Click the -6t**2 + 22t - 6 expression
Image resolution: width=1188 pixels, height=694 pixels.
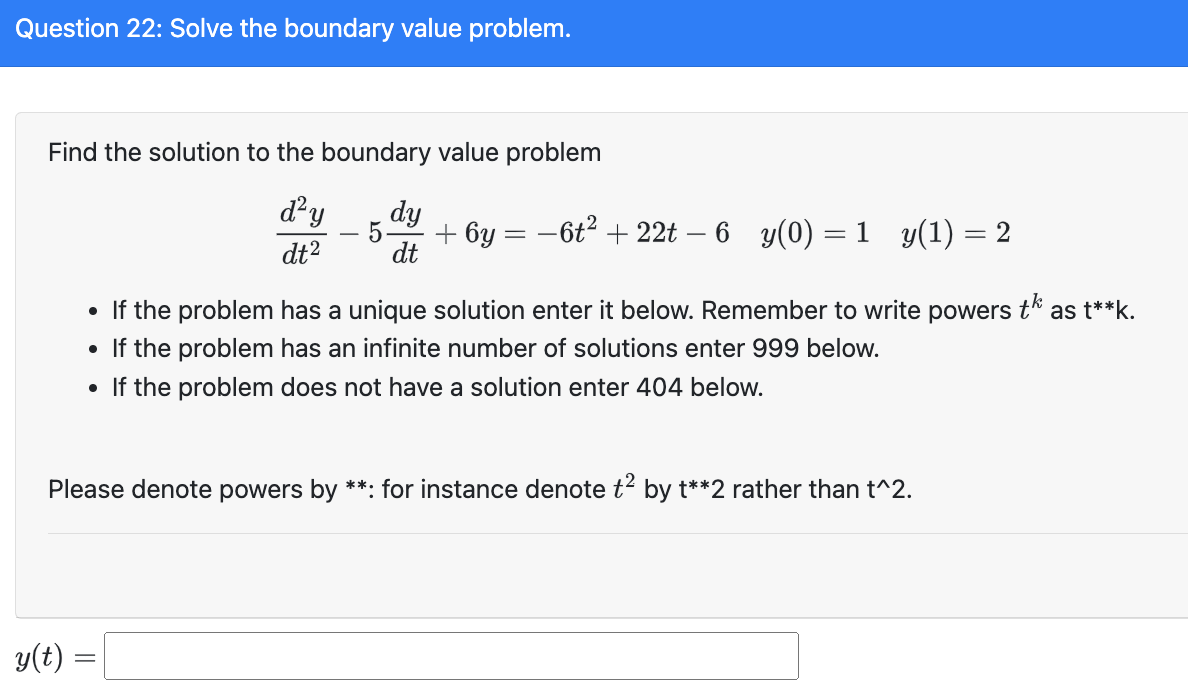630,232
